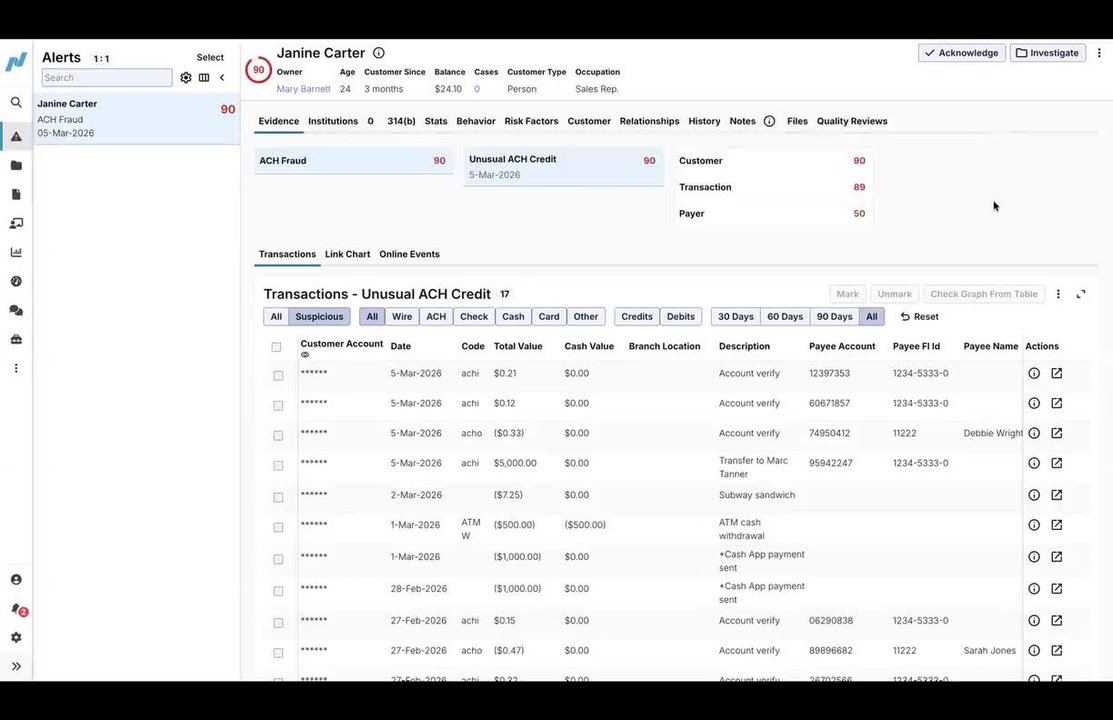
Task: Switch to the Institutions tab
Action: [333, 121]
